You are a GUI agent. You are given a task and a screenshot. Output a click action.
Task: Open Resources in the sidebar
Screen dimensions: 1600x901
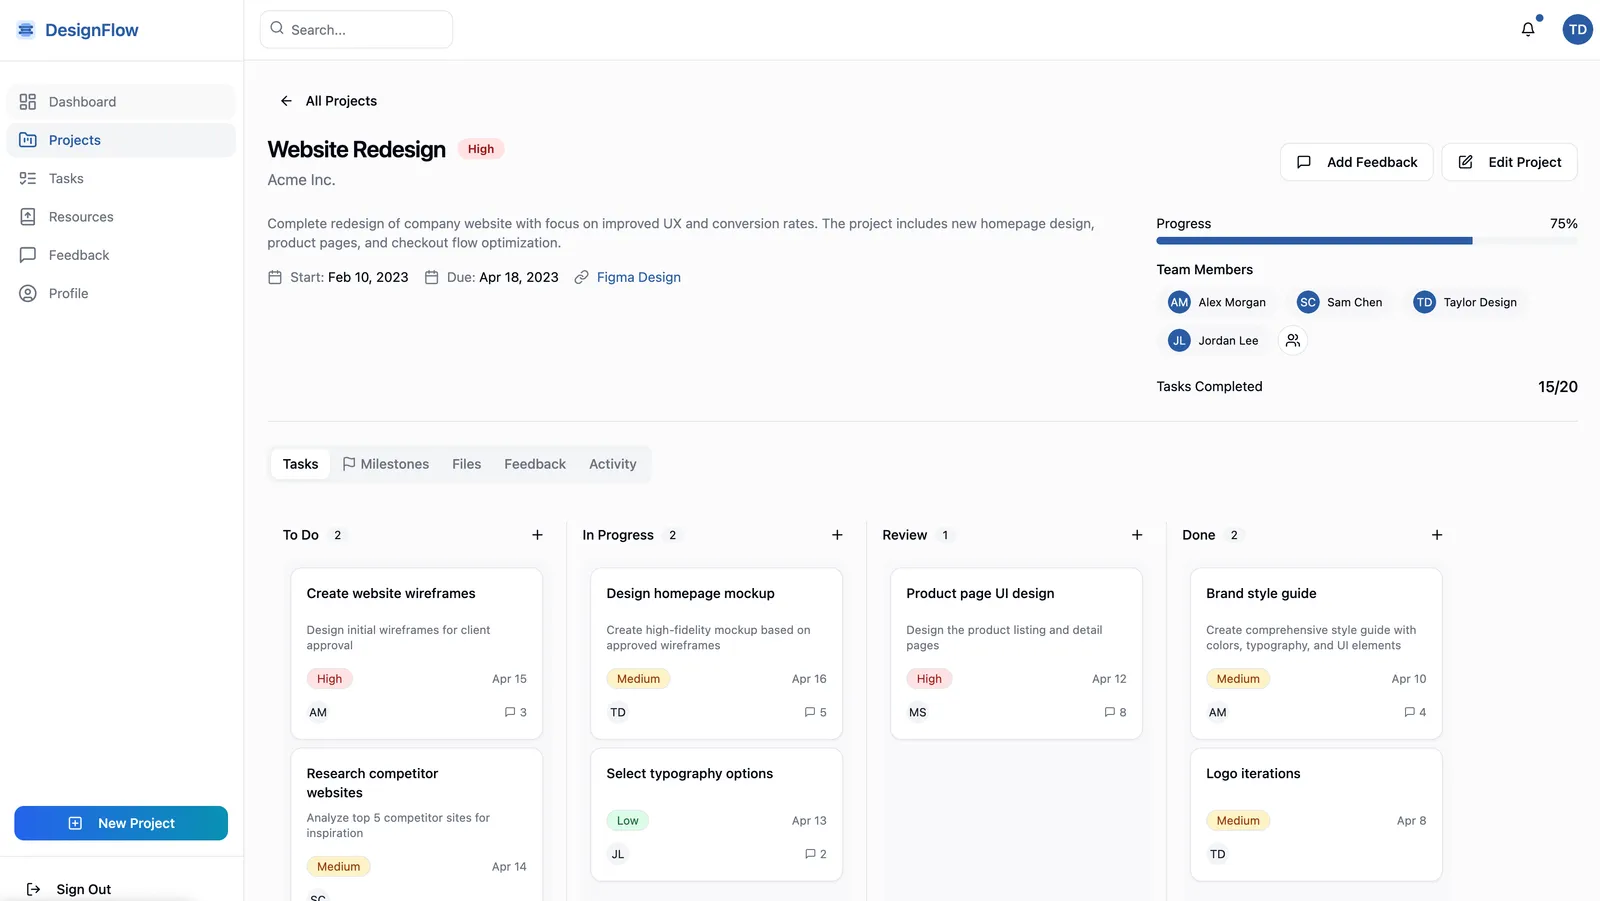point(121,217)
